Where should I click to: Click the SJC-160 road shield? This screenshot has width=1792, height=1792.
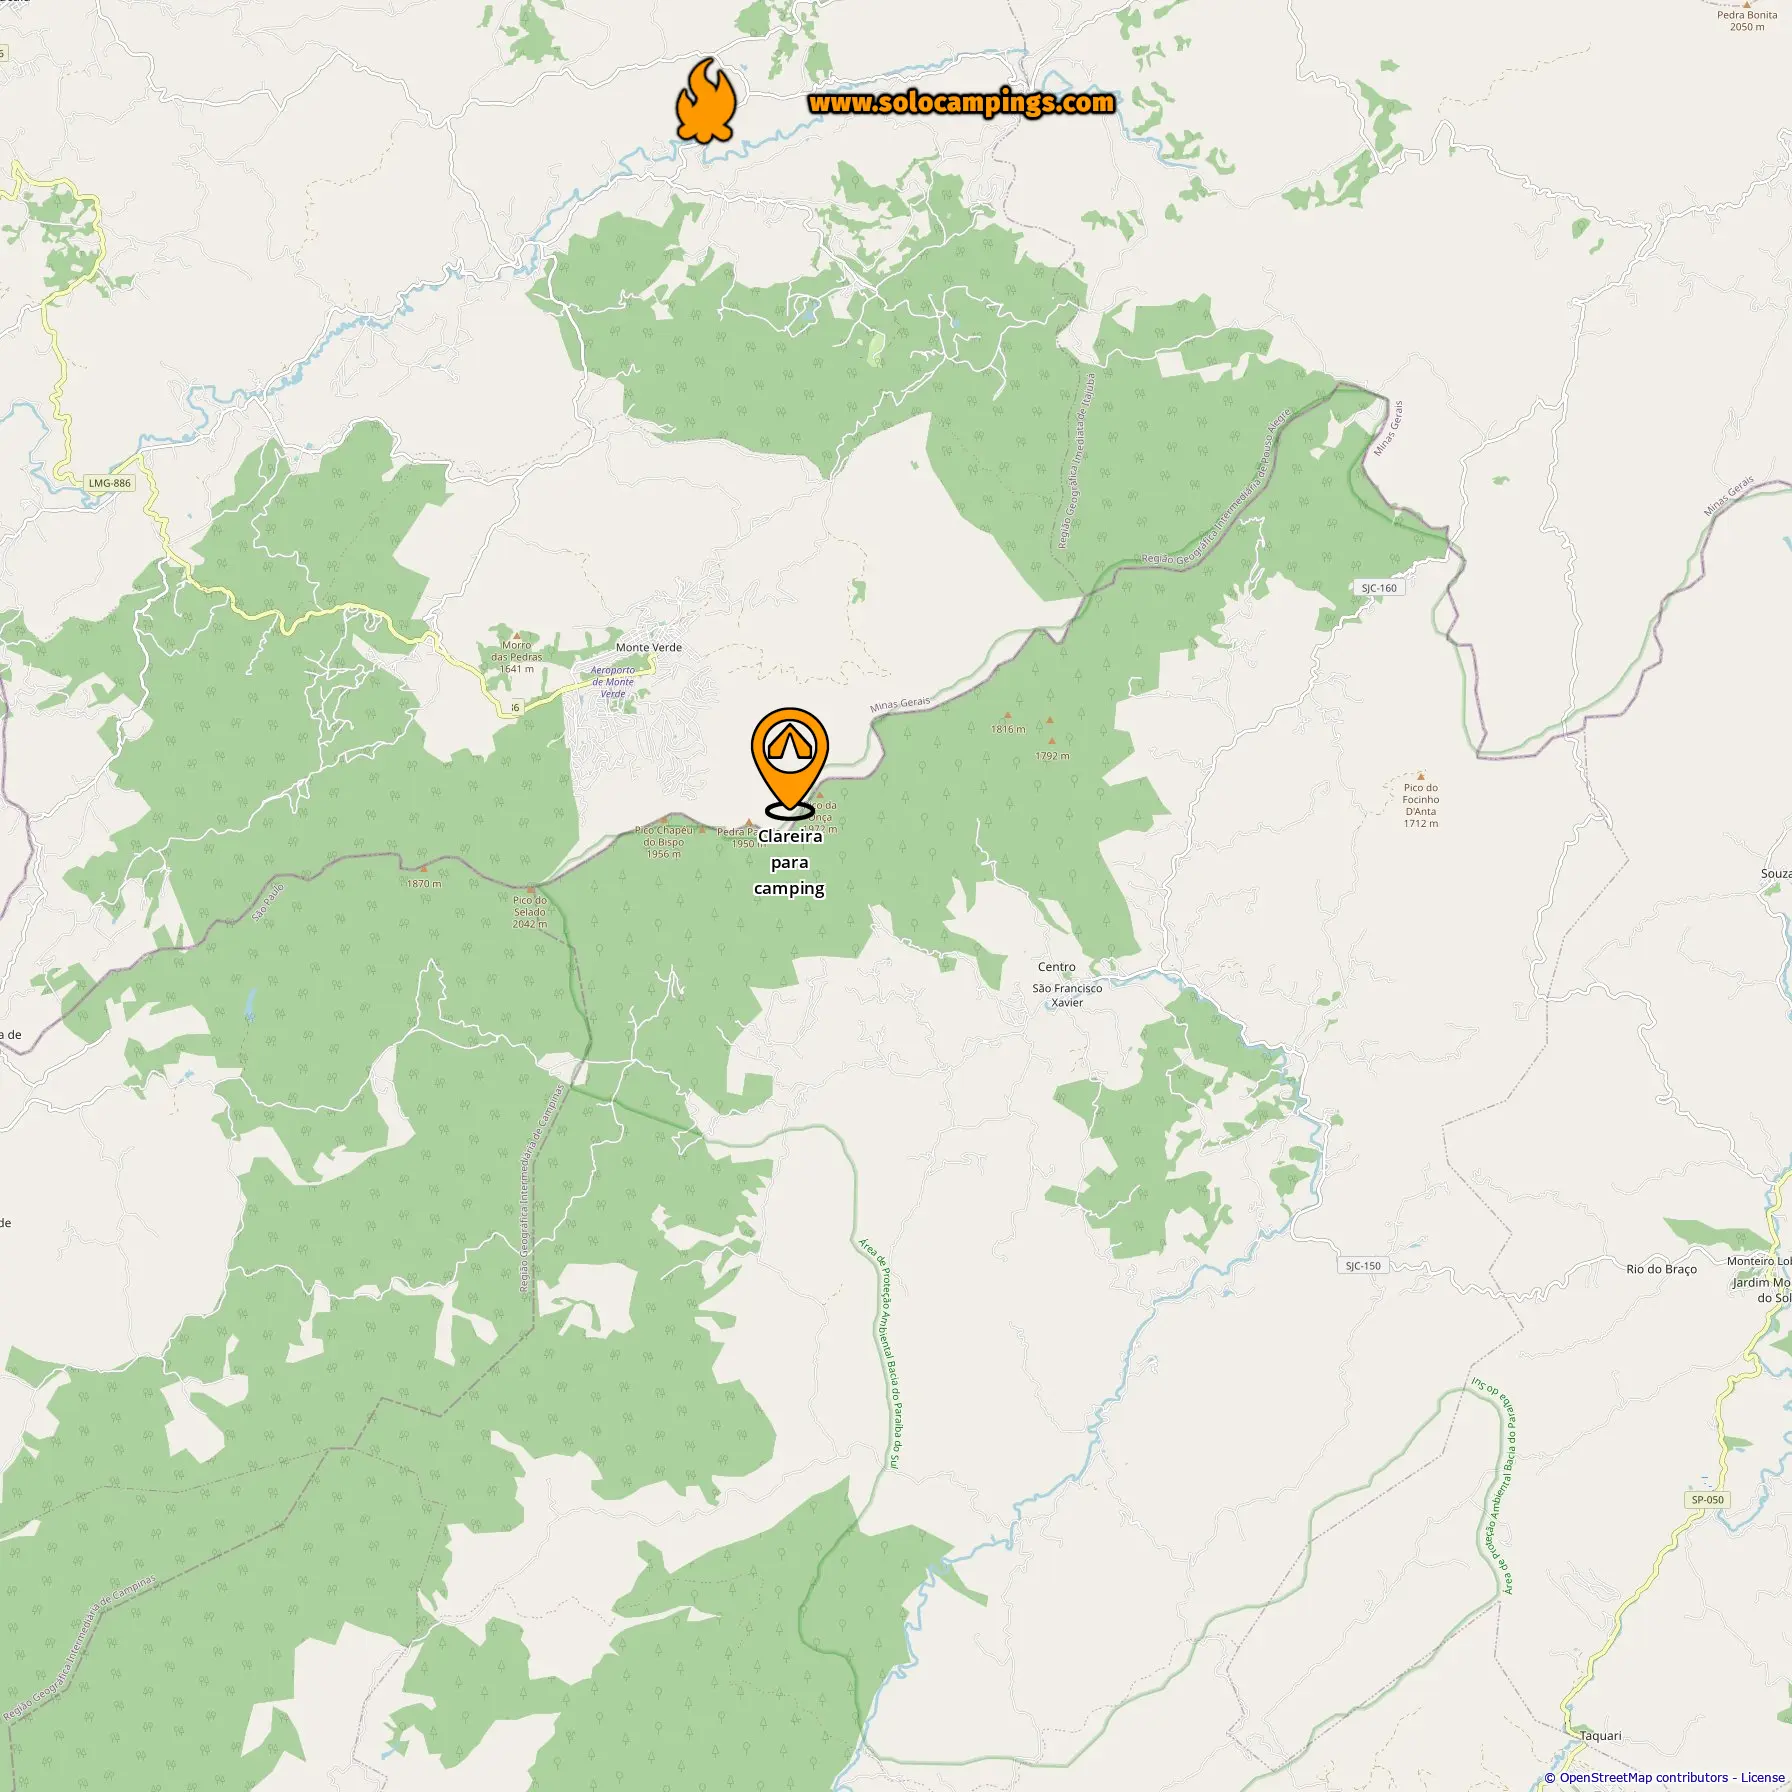[1379, 588]
